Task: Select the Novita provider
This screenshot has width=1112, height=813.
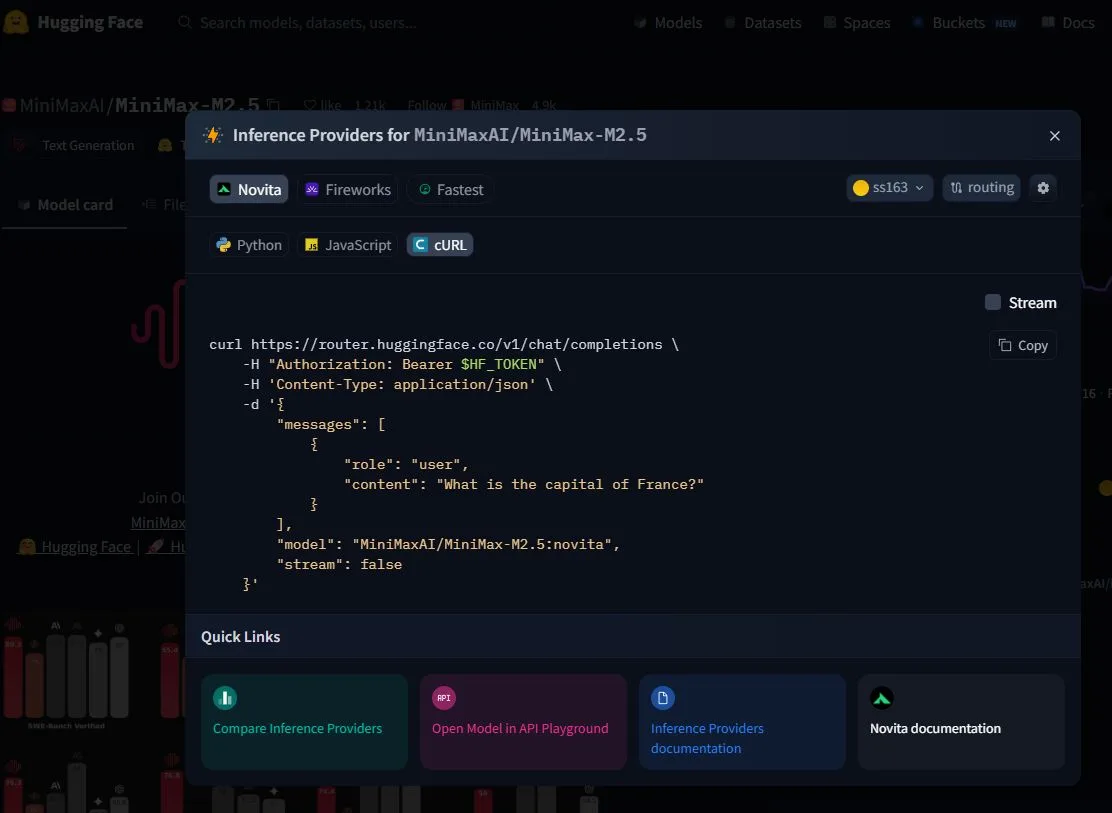Action: [249, 190]
